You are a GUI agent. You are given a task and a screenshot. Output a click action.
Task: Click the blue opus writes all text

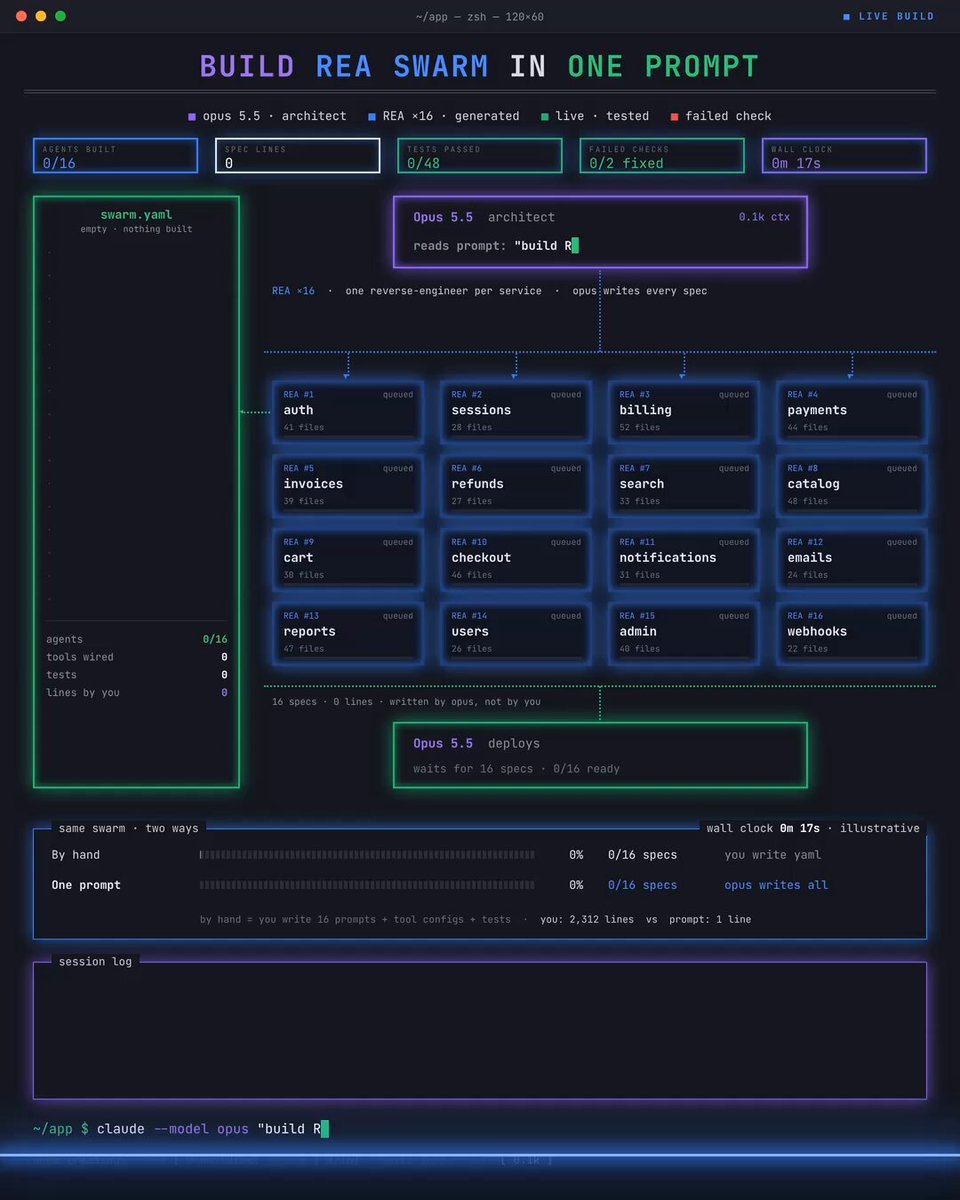[776, 885]
